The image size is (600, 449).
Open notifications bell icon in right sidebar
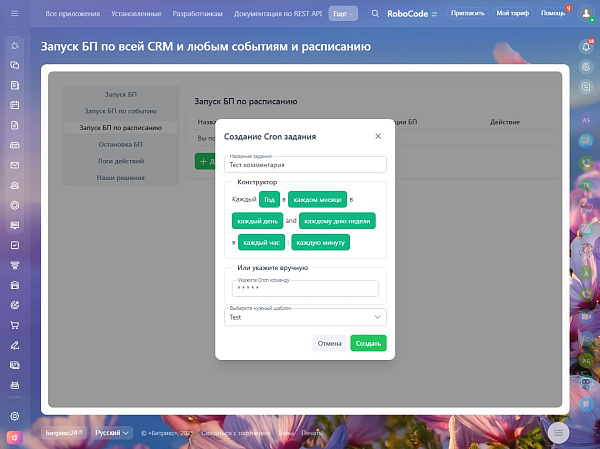[585, 47]
